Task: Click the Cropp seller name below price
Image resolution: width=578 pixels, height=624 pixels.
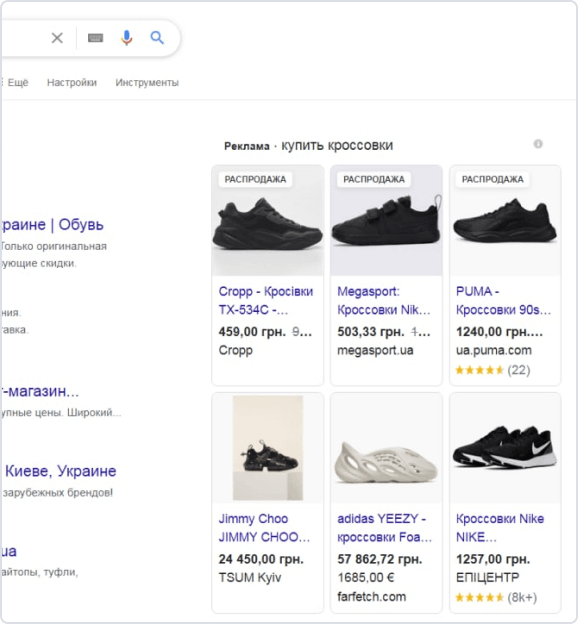Action: 236,351
